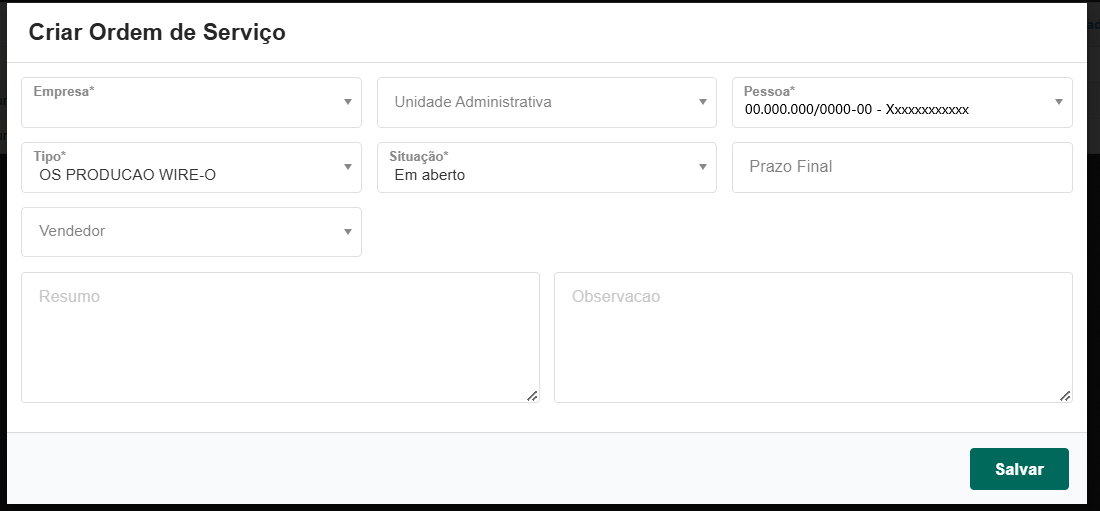Select the OS PRODUCAO WIRE-O type value
The width and height of the screenshot is (1100, 511).
point(127,175)
